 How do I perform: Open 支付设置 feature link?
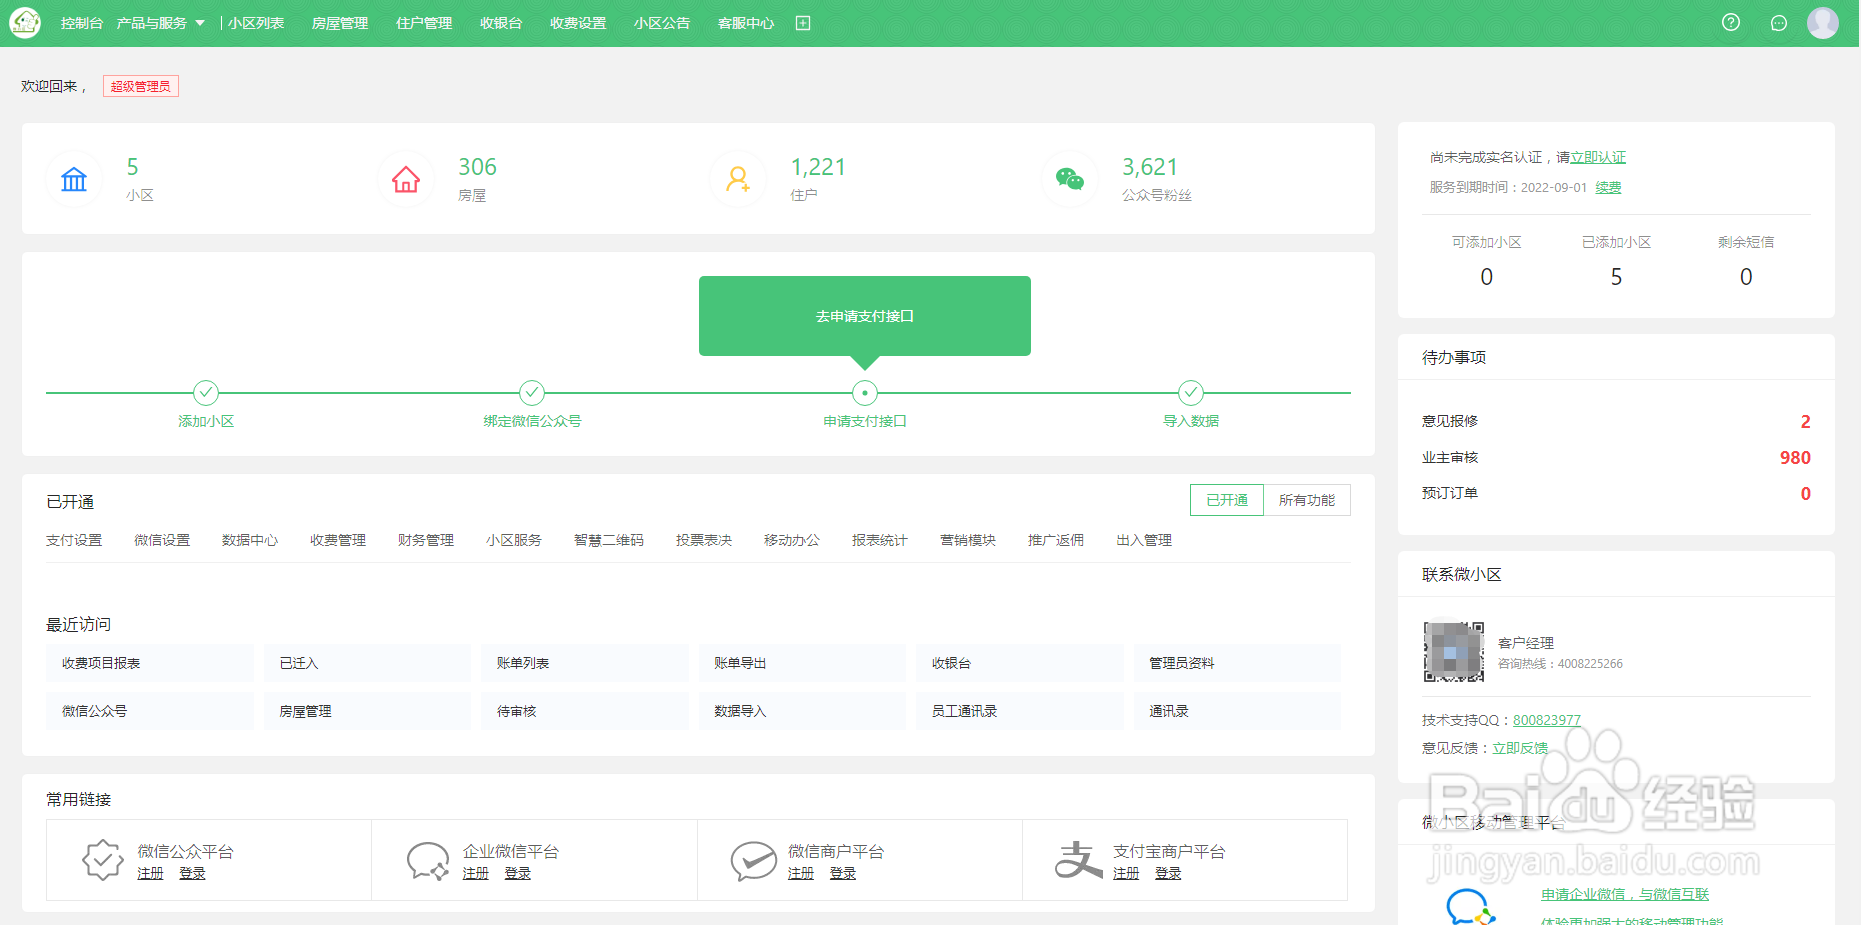coord(74,540)
